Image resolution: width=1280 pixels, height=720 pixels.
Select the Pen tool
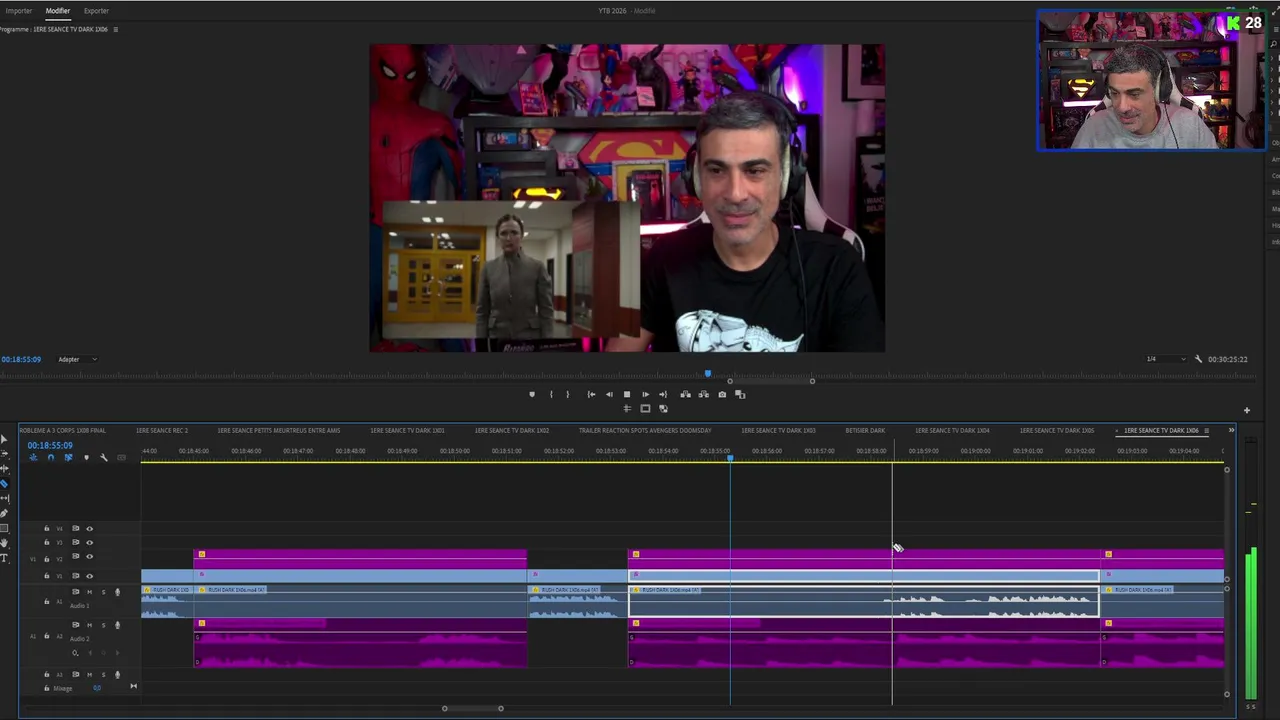(x=4, y=513)
